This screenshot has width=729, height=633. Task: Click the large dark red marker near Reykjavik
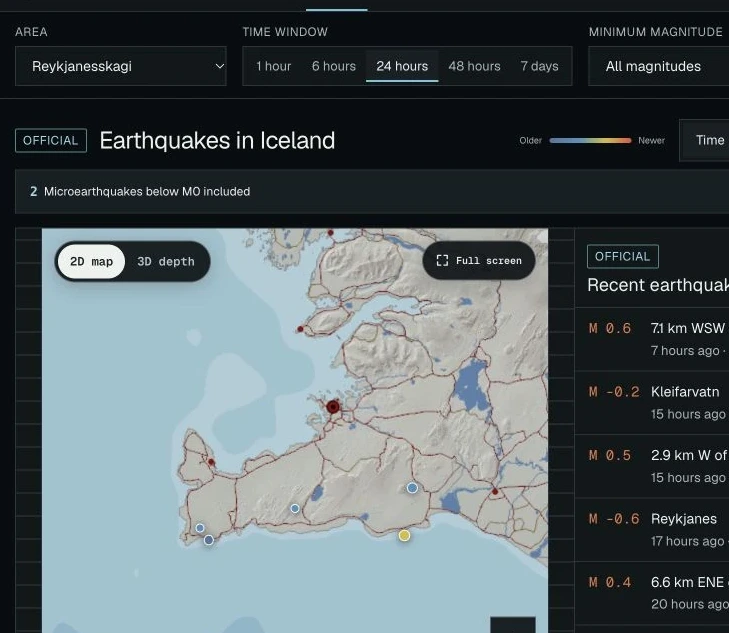pyautogui.click(x=333, y=407)
